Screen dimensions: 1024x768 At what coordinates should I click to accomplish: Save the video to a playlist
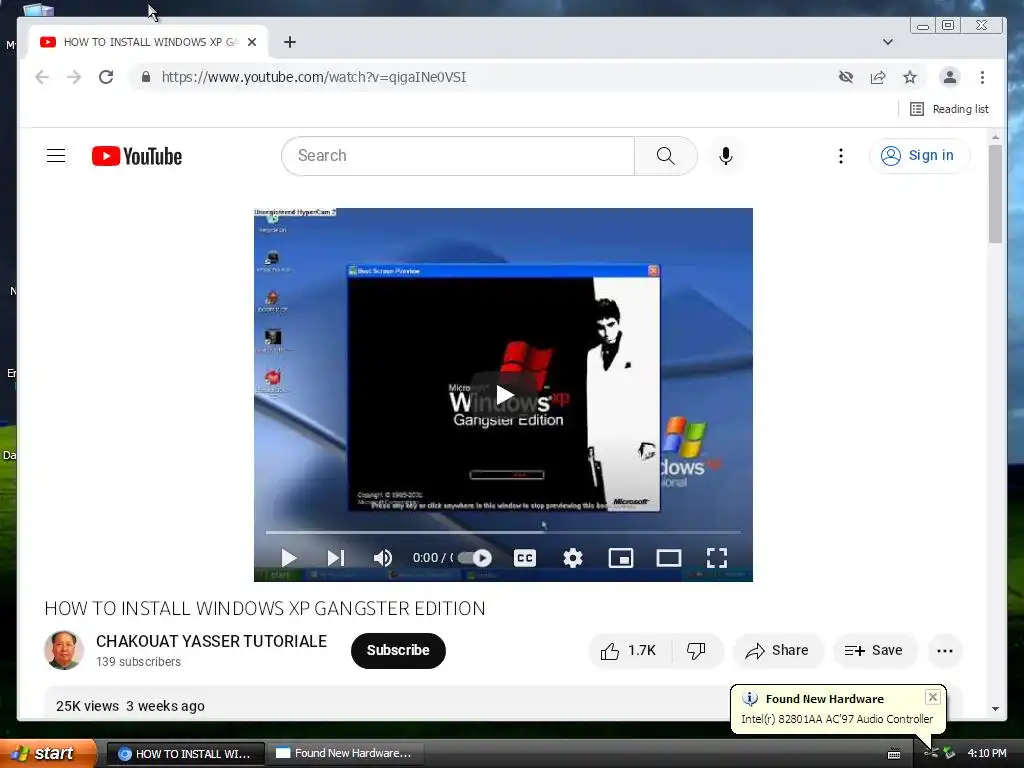pyautogui.click(x=874, y=650)
